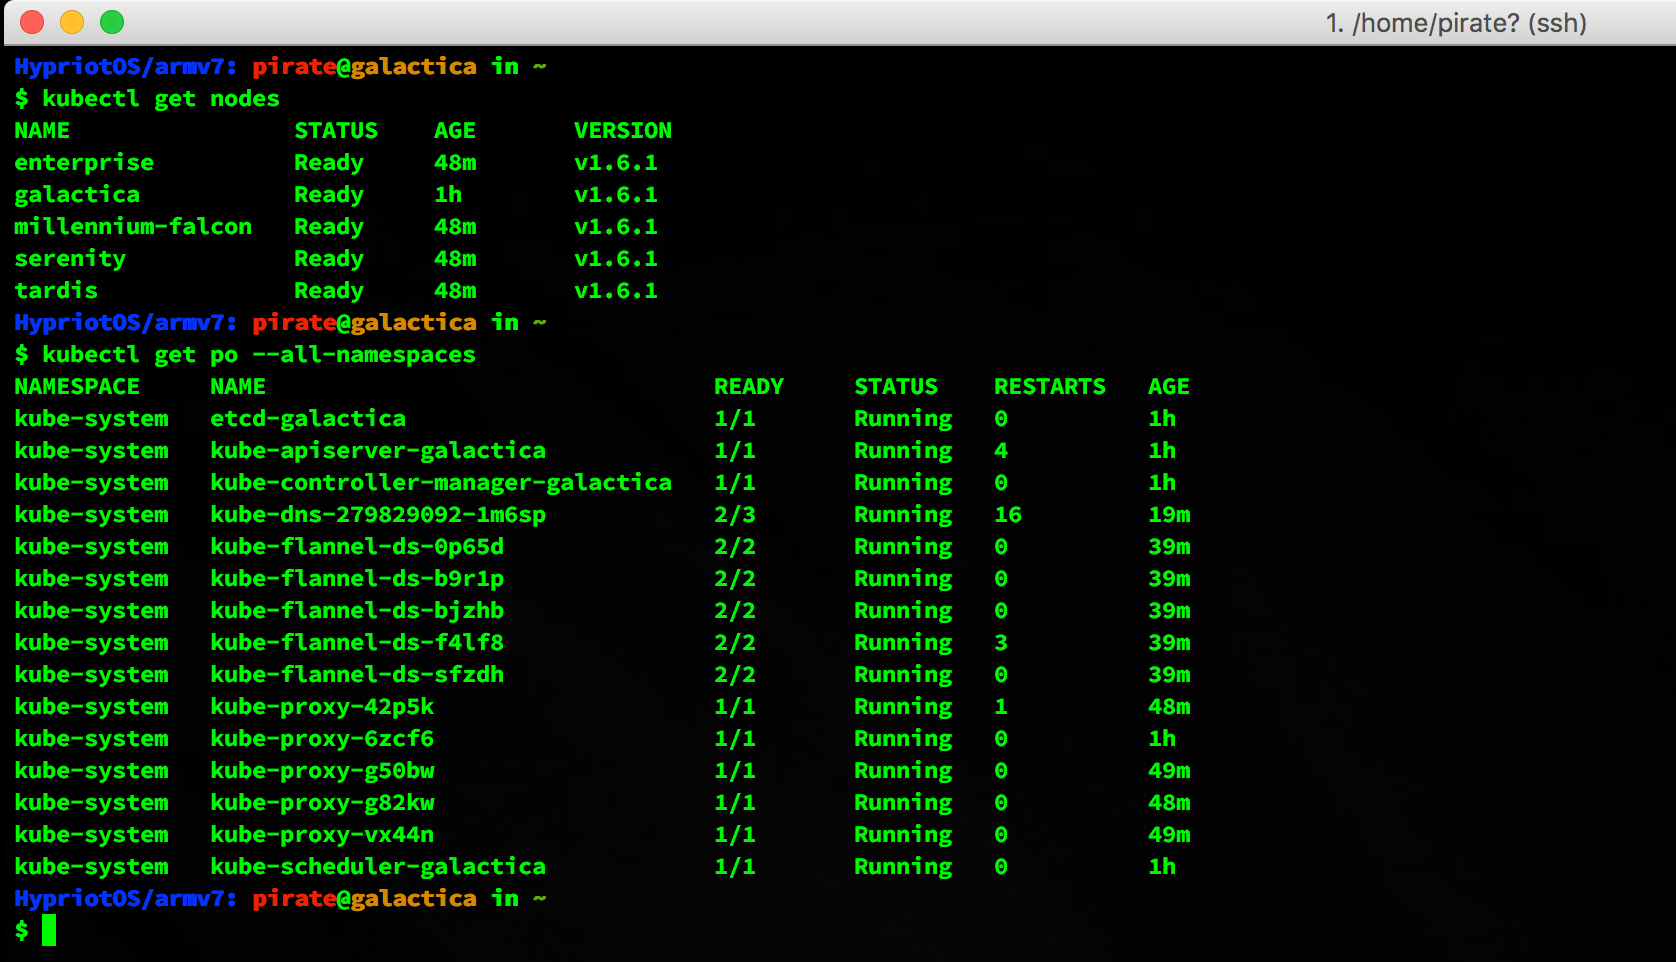Image resolution: width=1676 pixels, height=962 pixels.
Task: Click pod name 'kube-flannel-ds-0p65d'
Action: coord(357,547)
